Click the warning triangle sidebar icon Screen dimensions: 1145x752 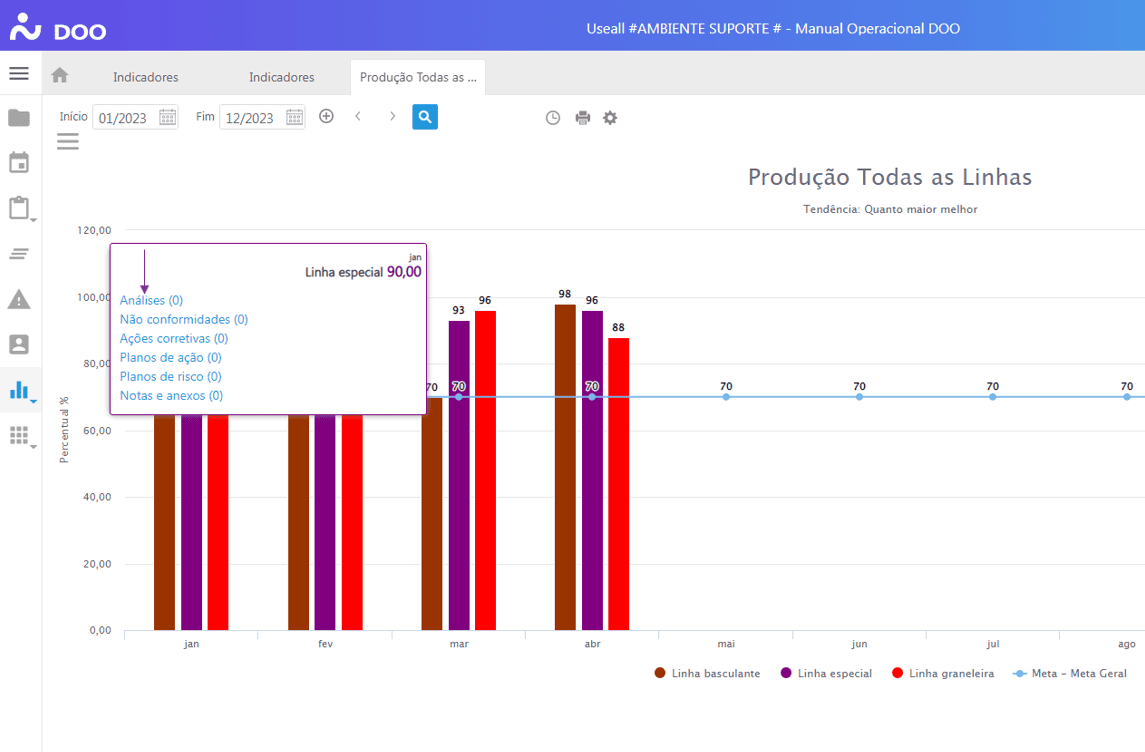tap(19, 299)
